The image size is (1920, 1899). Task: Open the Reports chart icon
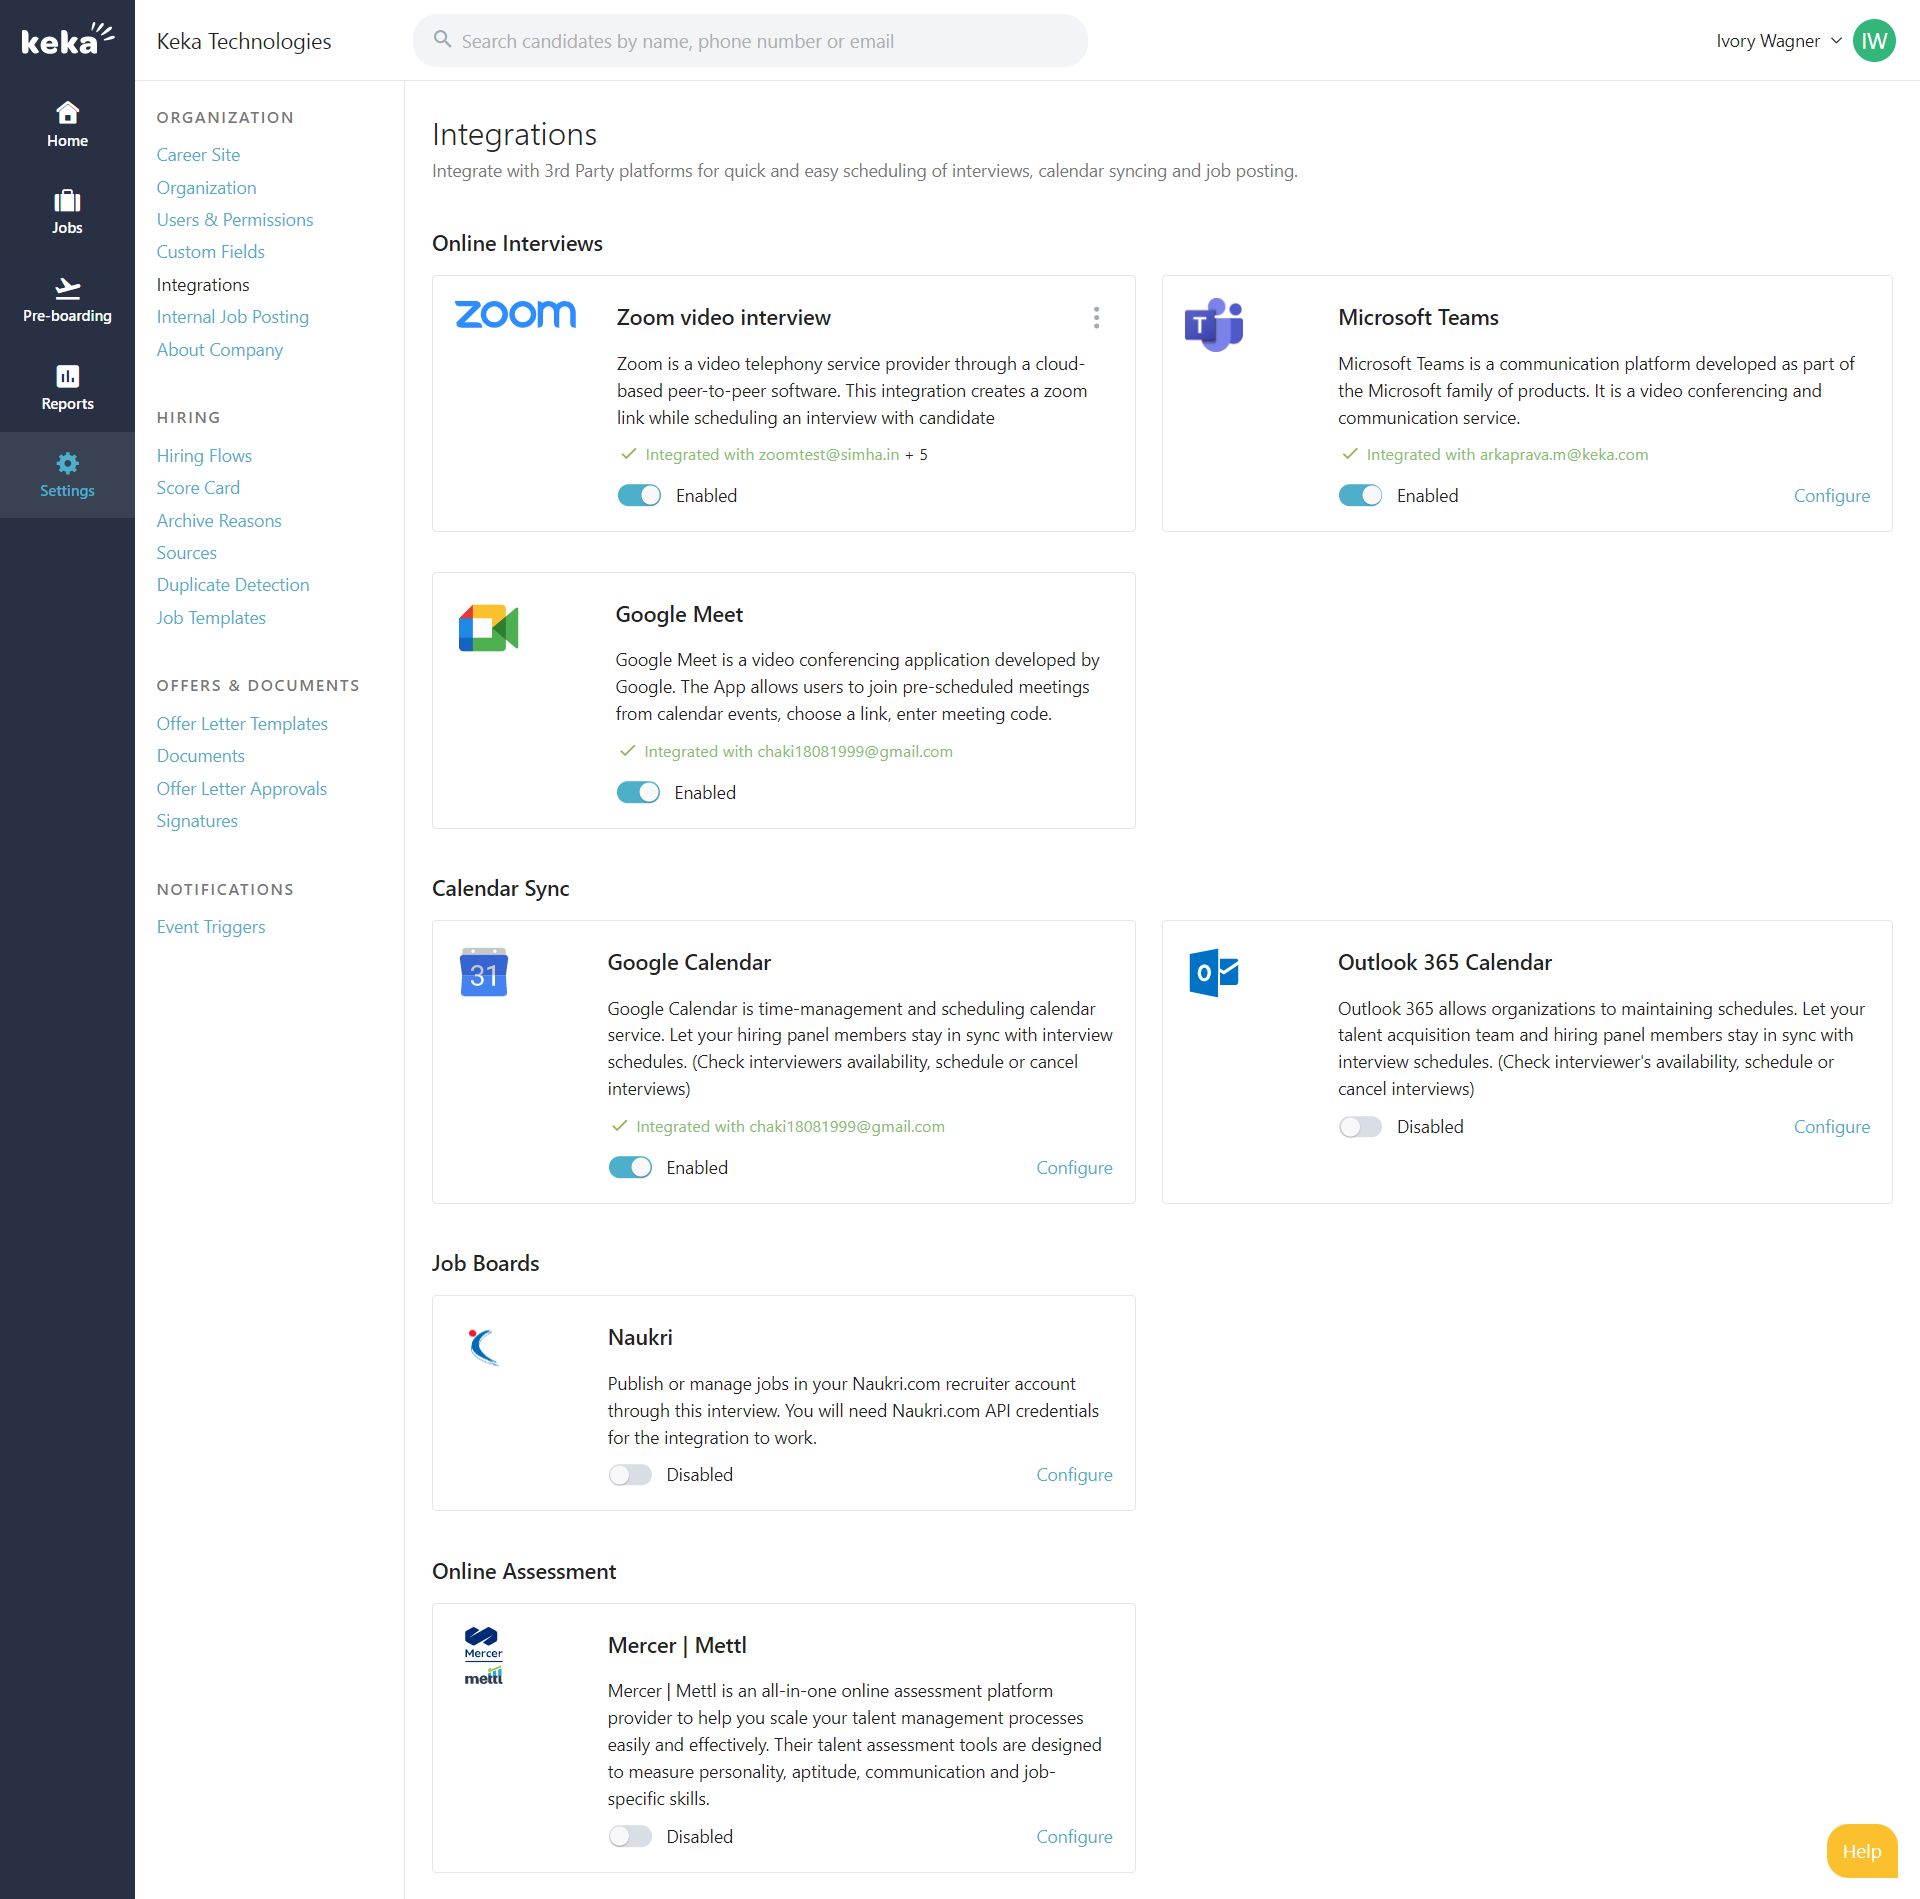pos(67,376)
